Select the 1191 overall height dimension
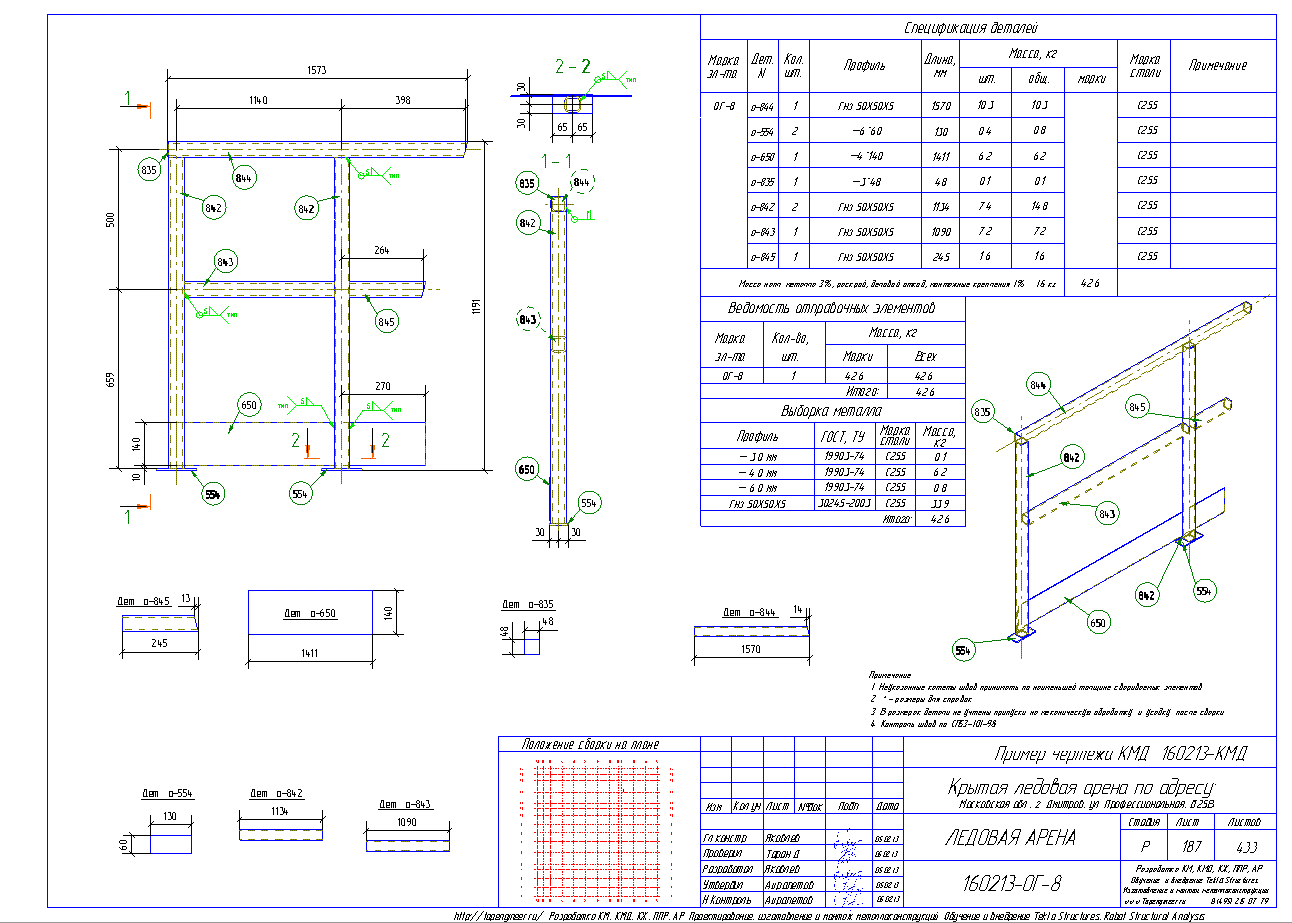 [x=478, y=305]
